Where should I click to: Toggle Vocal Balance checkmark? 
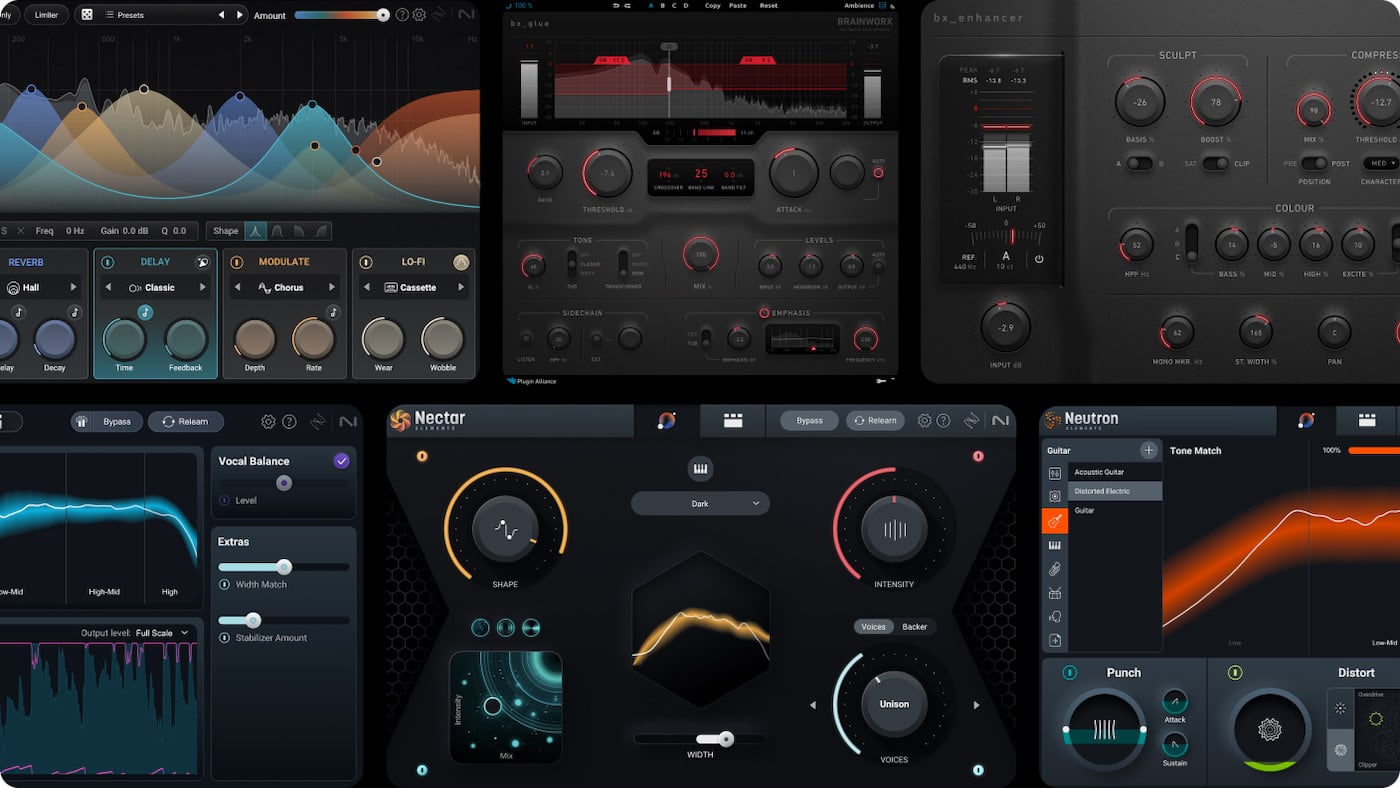click(341, 461)
